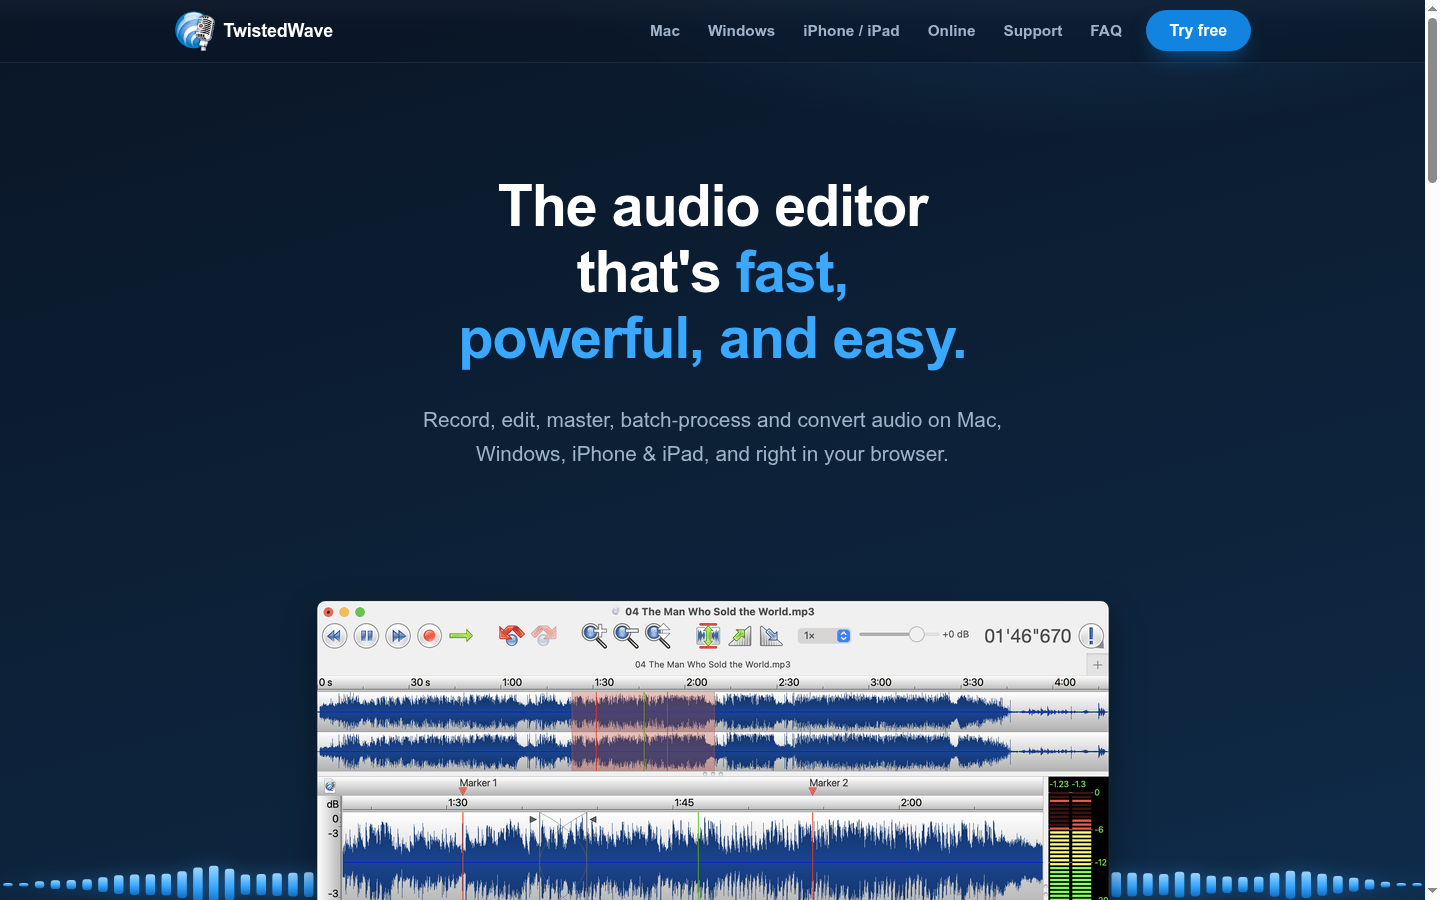Screen dimensions: 1440x900
Task: Open the Online navigation link
Action: click(951, 31)
